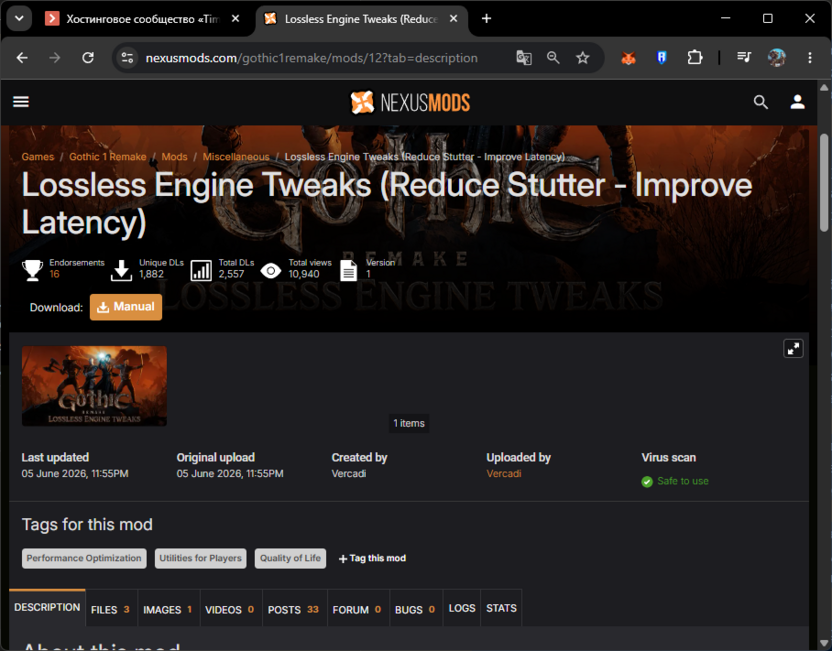Viewport: 832px width, 651px height.
Task: Follow the Miscellaneous breadcrumb link
Action: pyautogui.click(x=236, y=157)
